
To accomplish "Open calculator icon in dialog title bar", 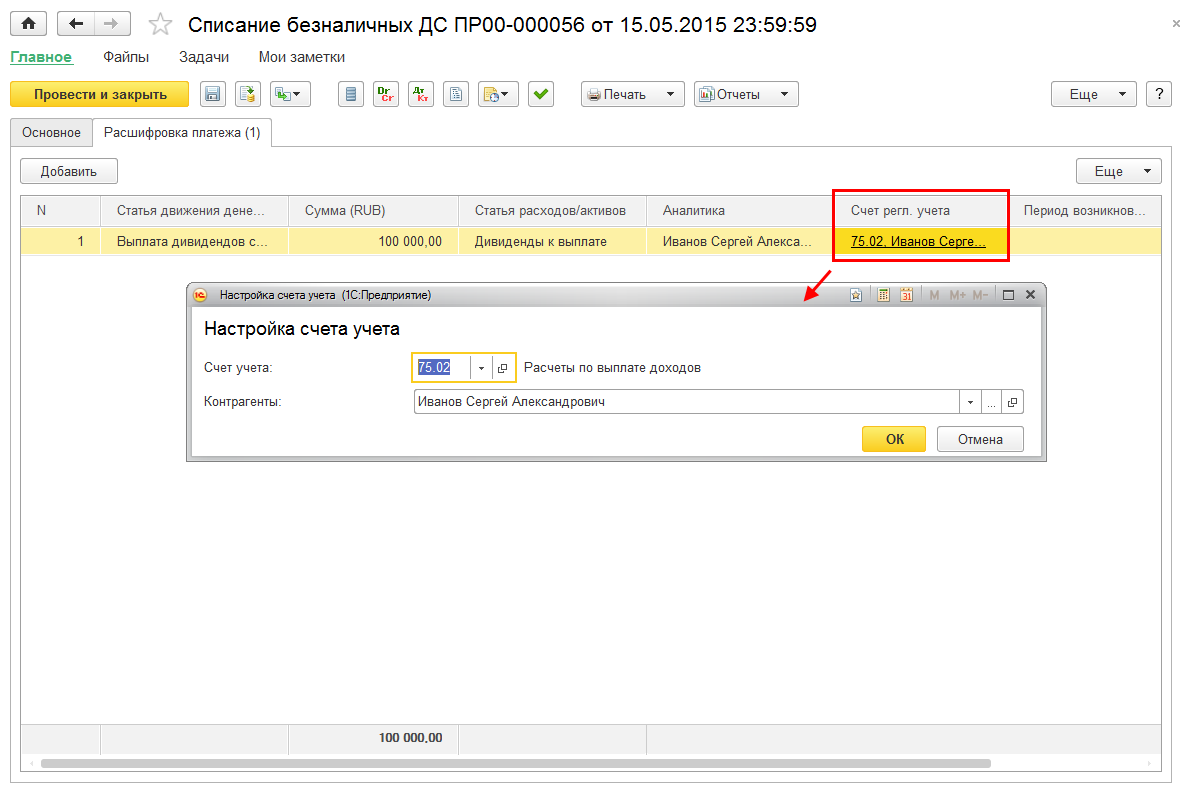I will click(x=883, y=295).
